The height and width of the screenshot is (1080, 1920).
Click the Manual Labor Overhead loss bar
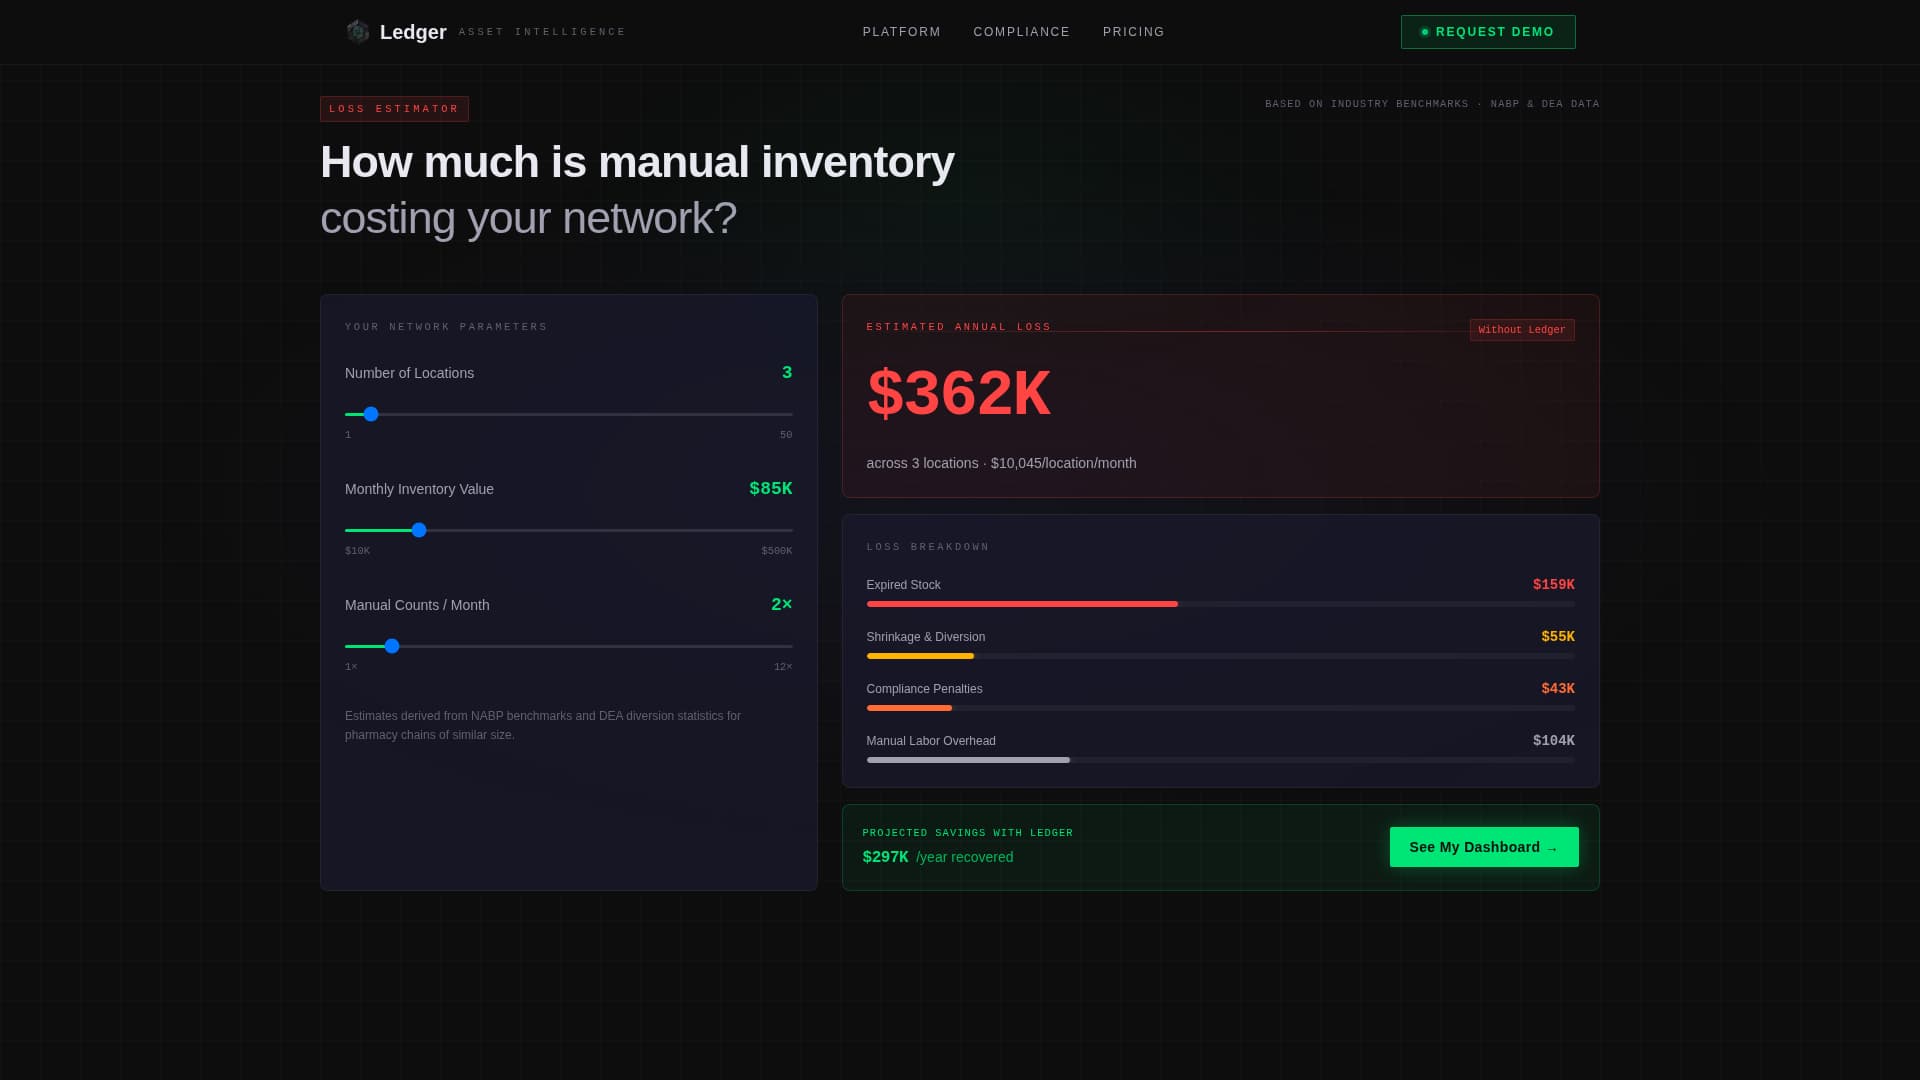click(x=1220, y=760)
